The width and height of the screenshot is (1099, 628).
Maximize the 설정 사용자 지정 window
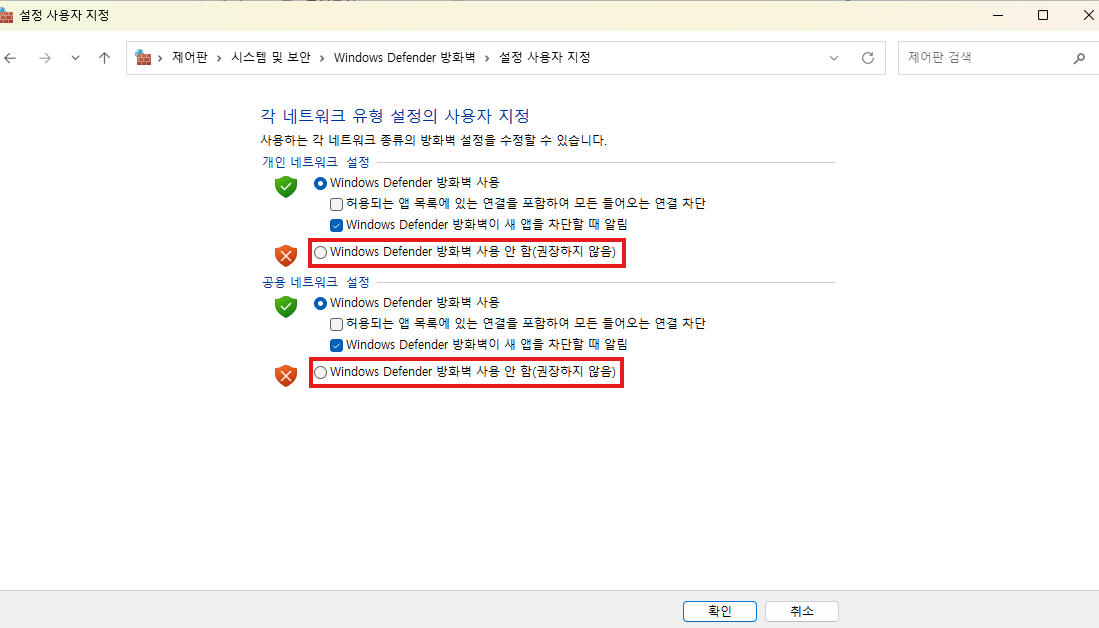(1043, 15)
